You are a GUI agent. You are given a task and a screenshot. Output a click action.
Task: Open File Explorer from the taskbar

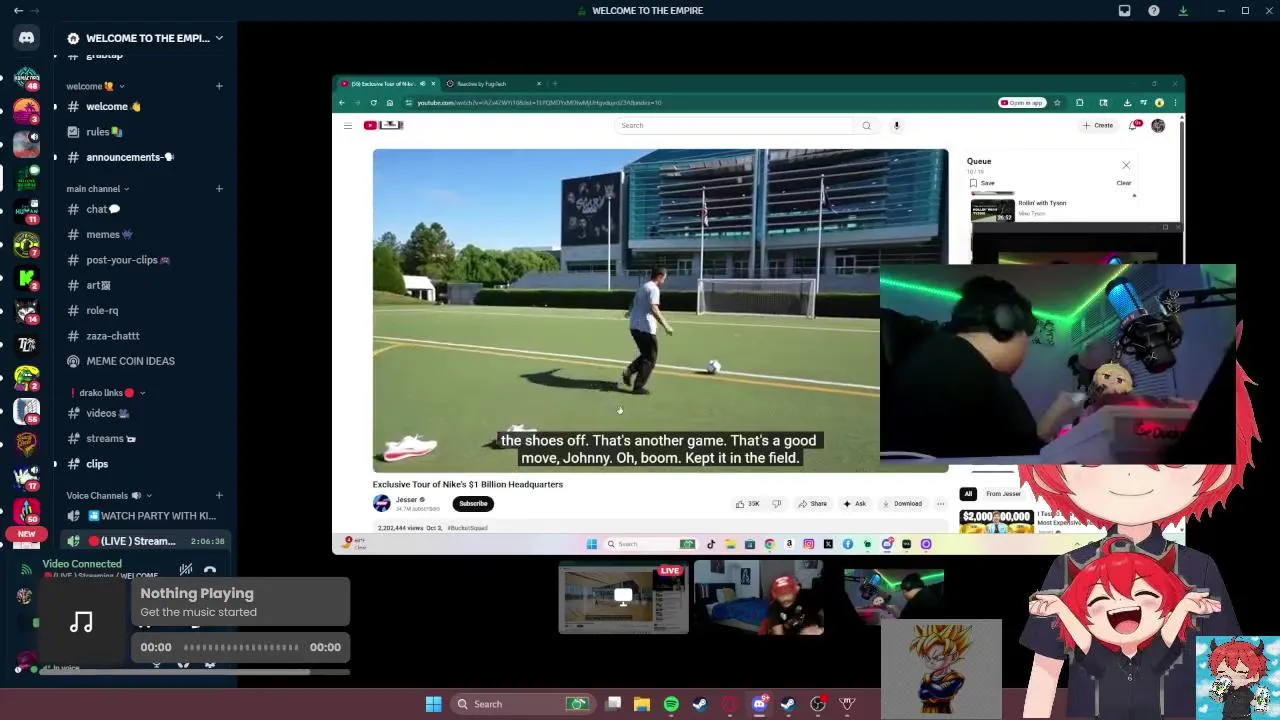pos(642,704)
